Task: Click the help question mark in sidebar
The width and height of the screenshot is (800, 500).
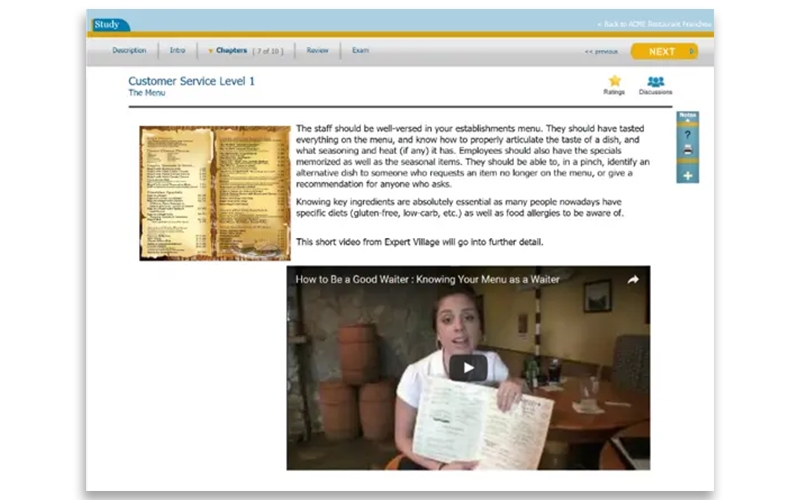Action: pyautogui.click(x=687, y=134)
